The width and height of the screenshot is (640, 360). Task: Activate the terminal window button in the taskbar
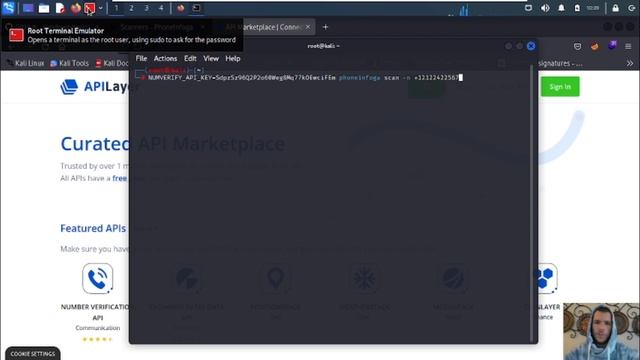tap(196, 8)
